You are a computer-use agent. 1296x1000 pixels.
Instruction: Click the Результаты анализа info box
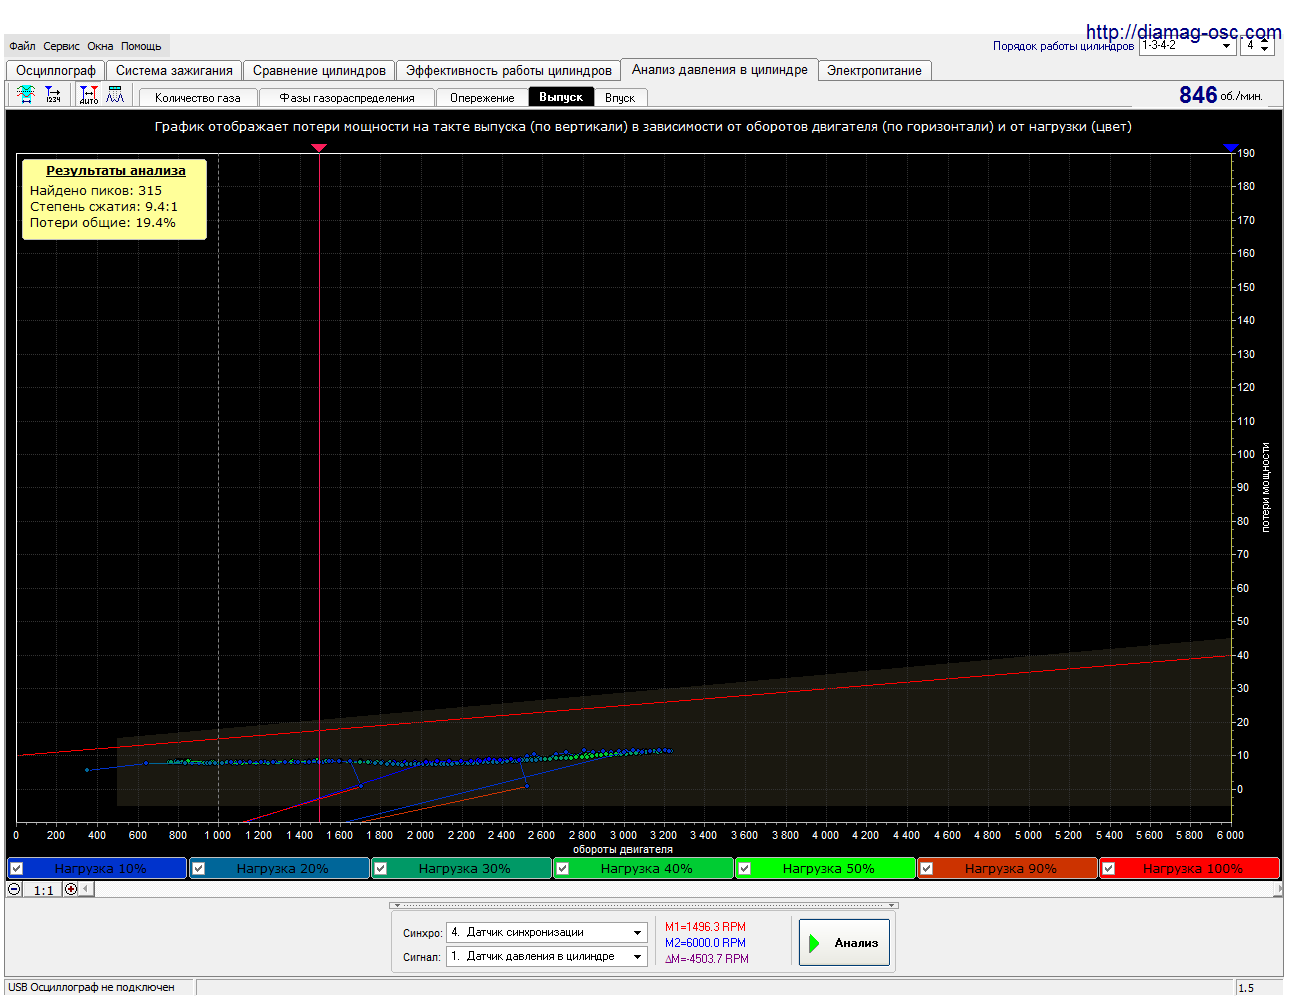(115, 199)
